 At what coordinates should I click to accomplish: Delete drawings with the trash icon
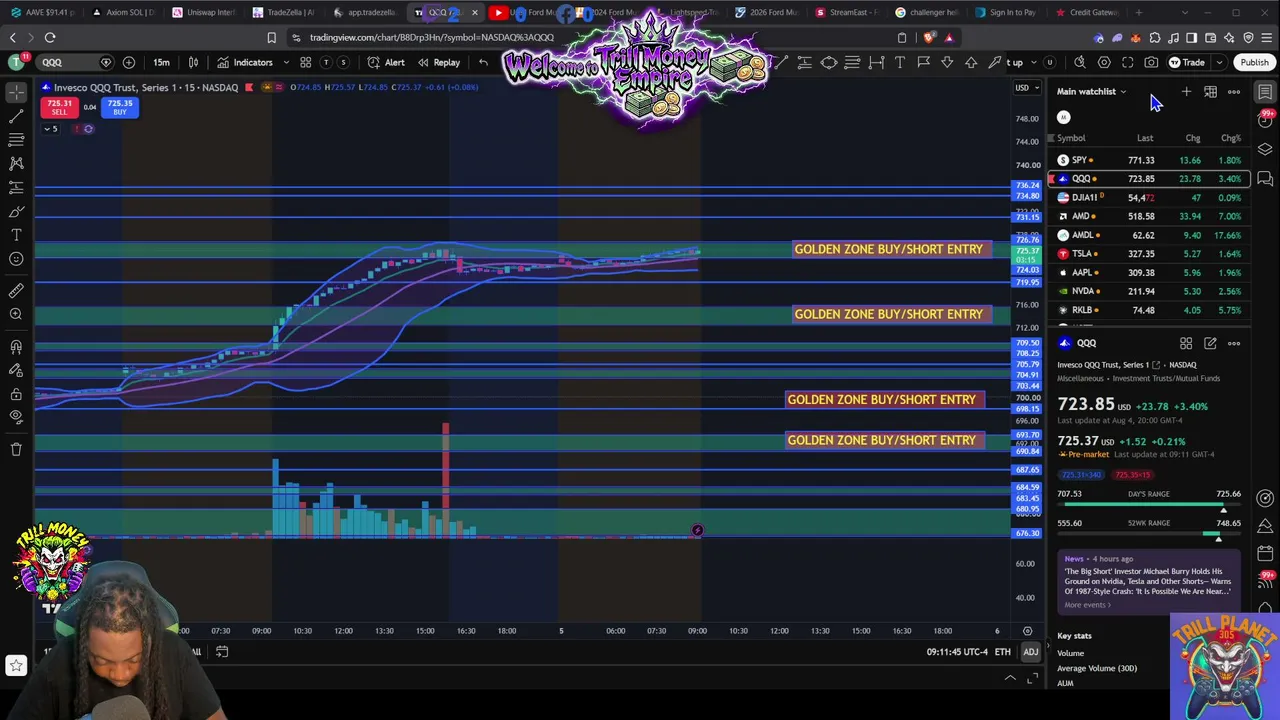(16, 450)
